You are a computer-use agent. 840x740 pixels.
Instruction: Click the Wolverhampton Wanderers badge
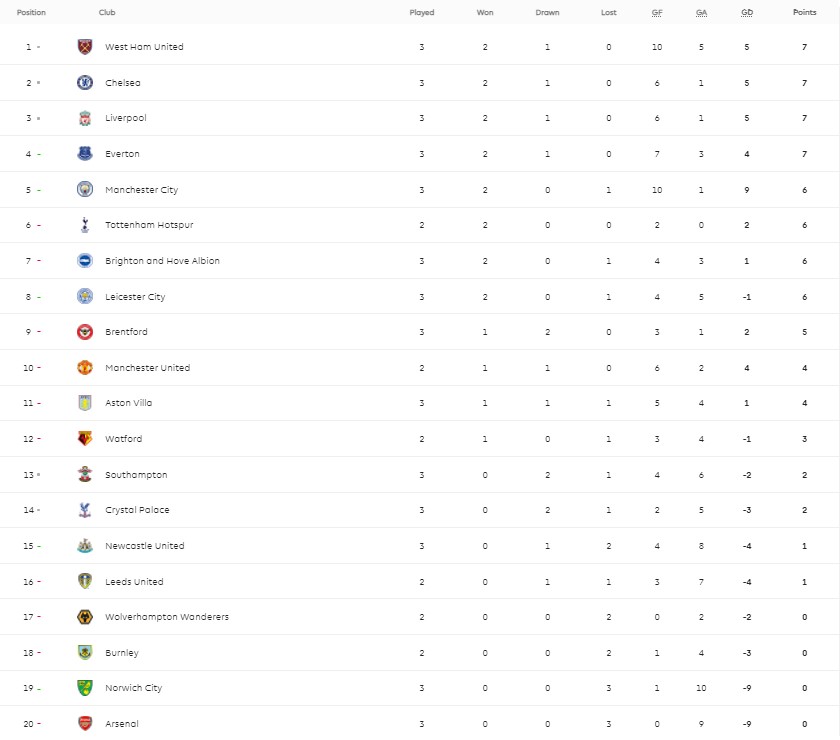coord(85,617)
